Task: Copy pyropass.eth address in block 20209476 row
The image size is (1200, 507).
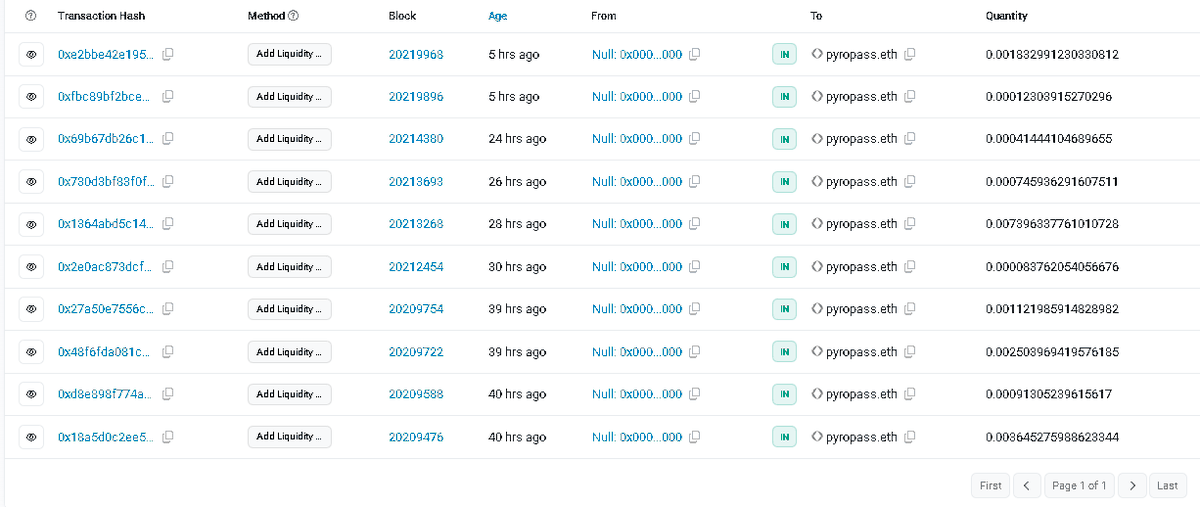Action: (x=910, y=437)
